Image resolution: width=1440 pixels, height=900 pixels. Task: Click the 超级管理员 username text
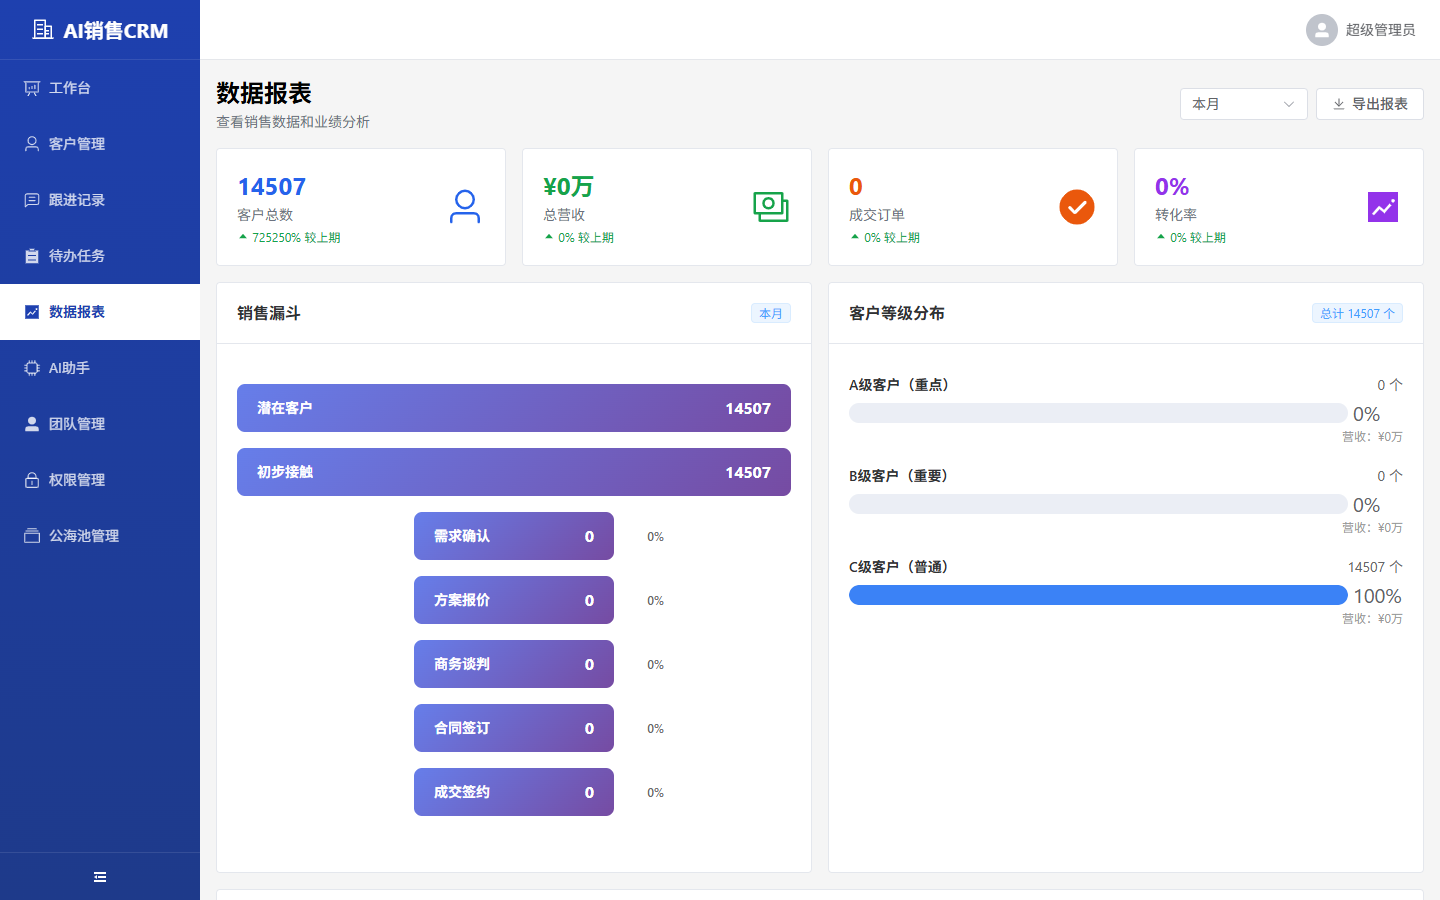coord(1380,30)
